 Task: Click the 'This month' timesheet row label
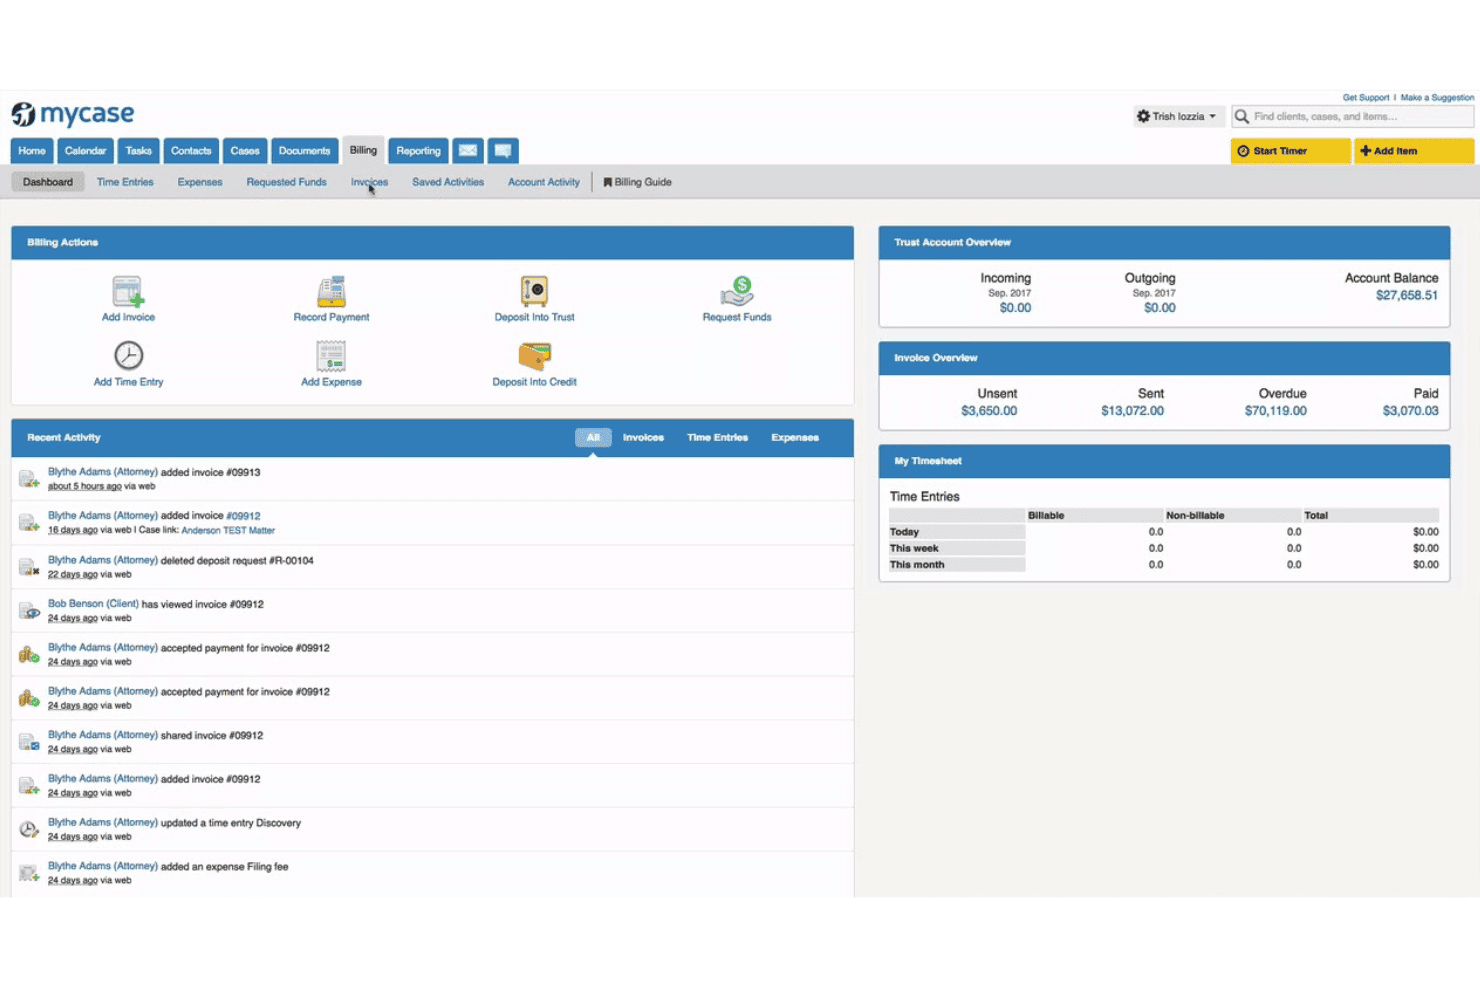pos(917,565)
